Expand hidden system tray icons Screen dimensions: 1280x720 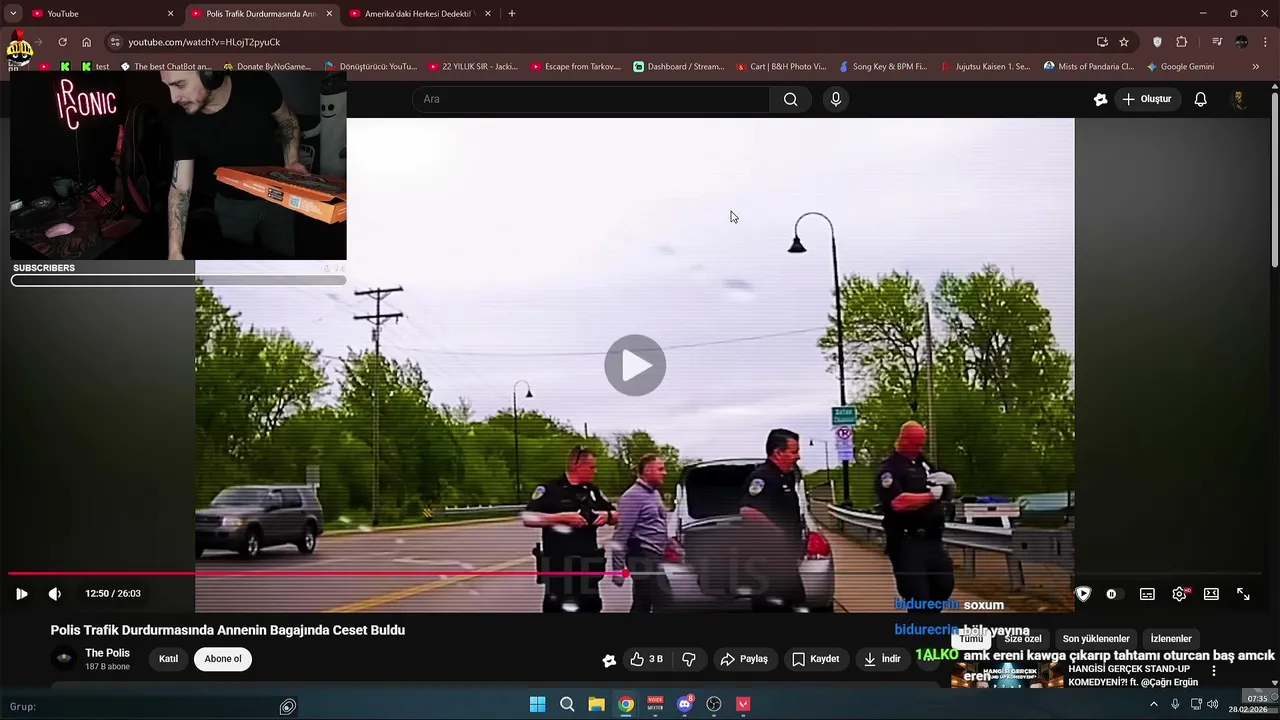1153,704
